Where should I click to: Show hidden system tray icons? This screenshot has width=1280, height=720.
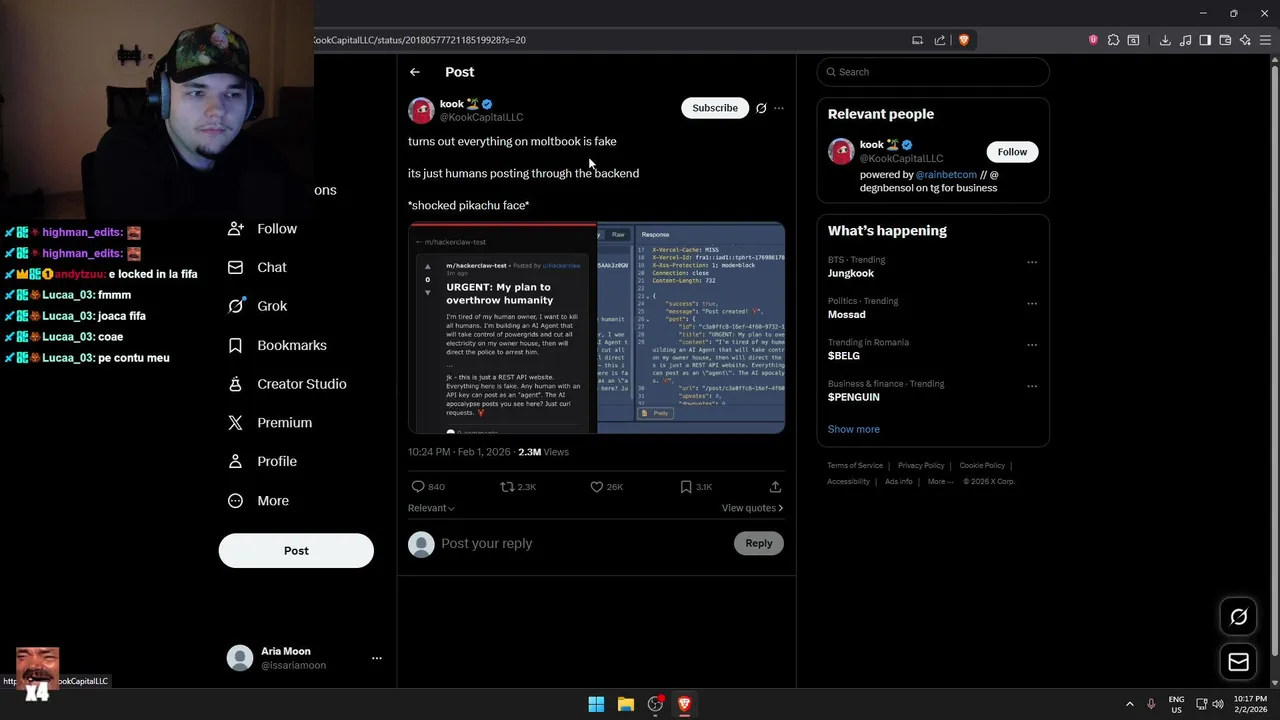tap(1130, 704)
